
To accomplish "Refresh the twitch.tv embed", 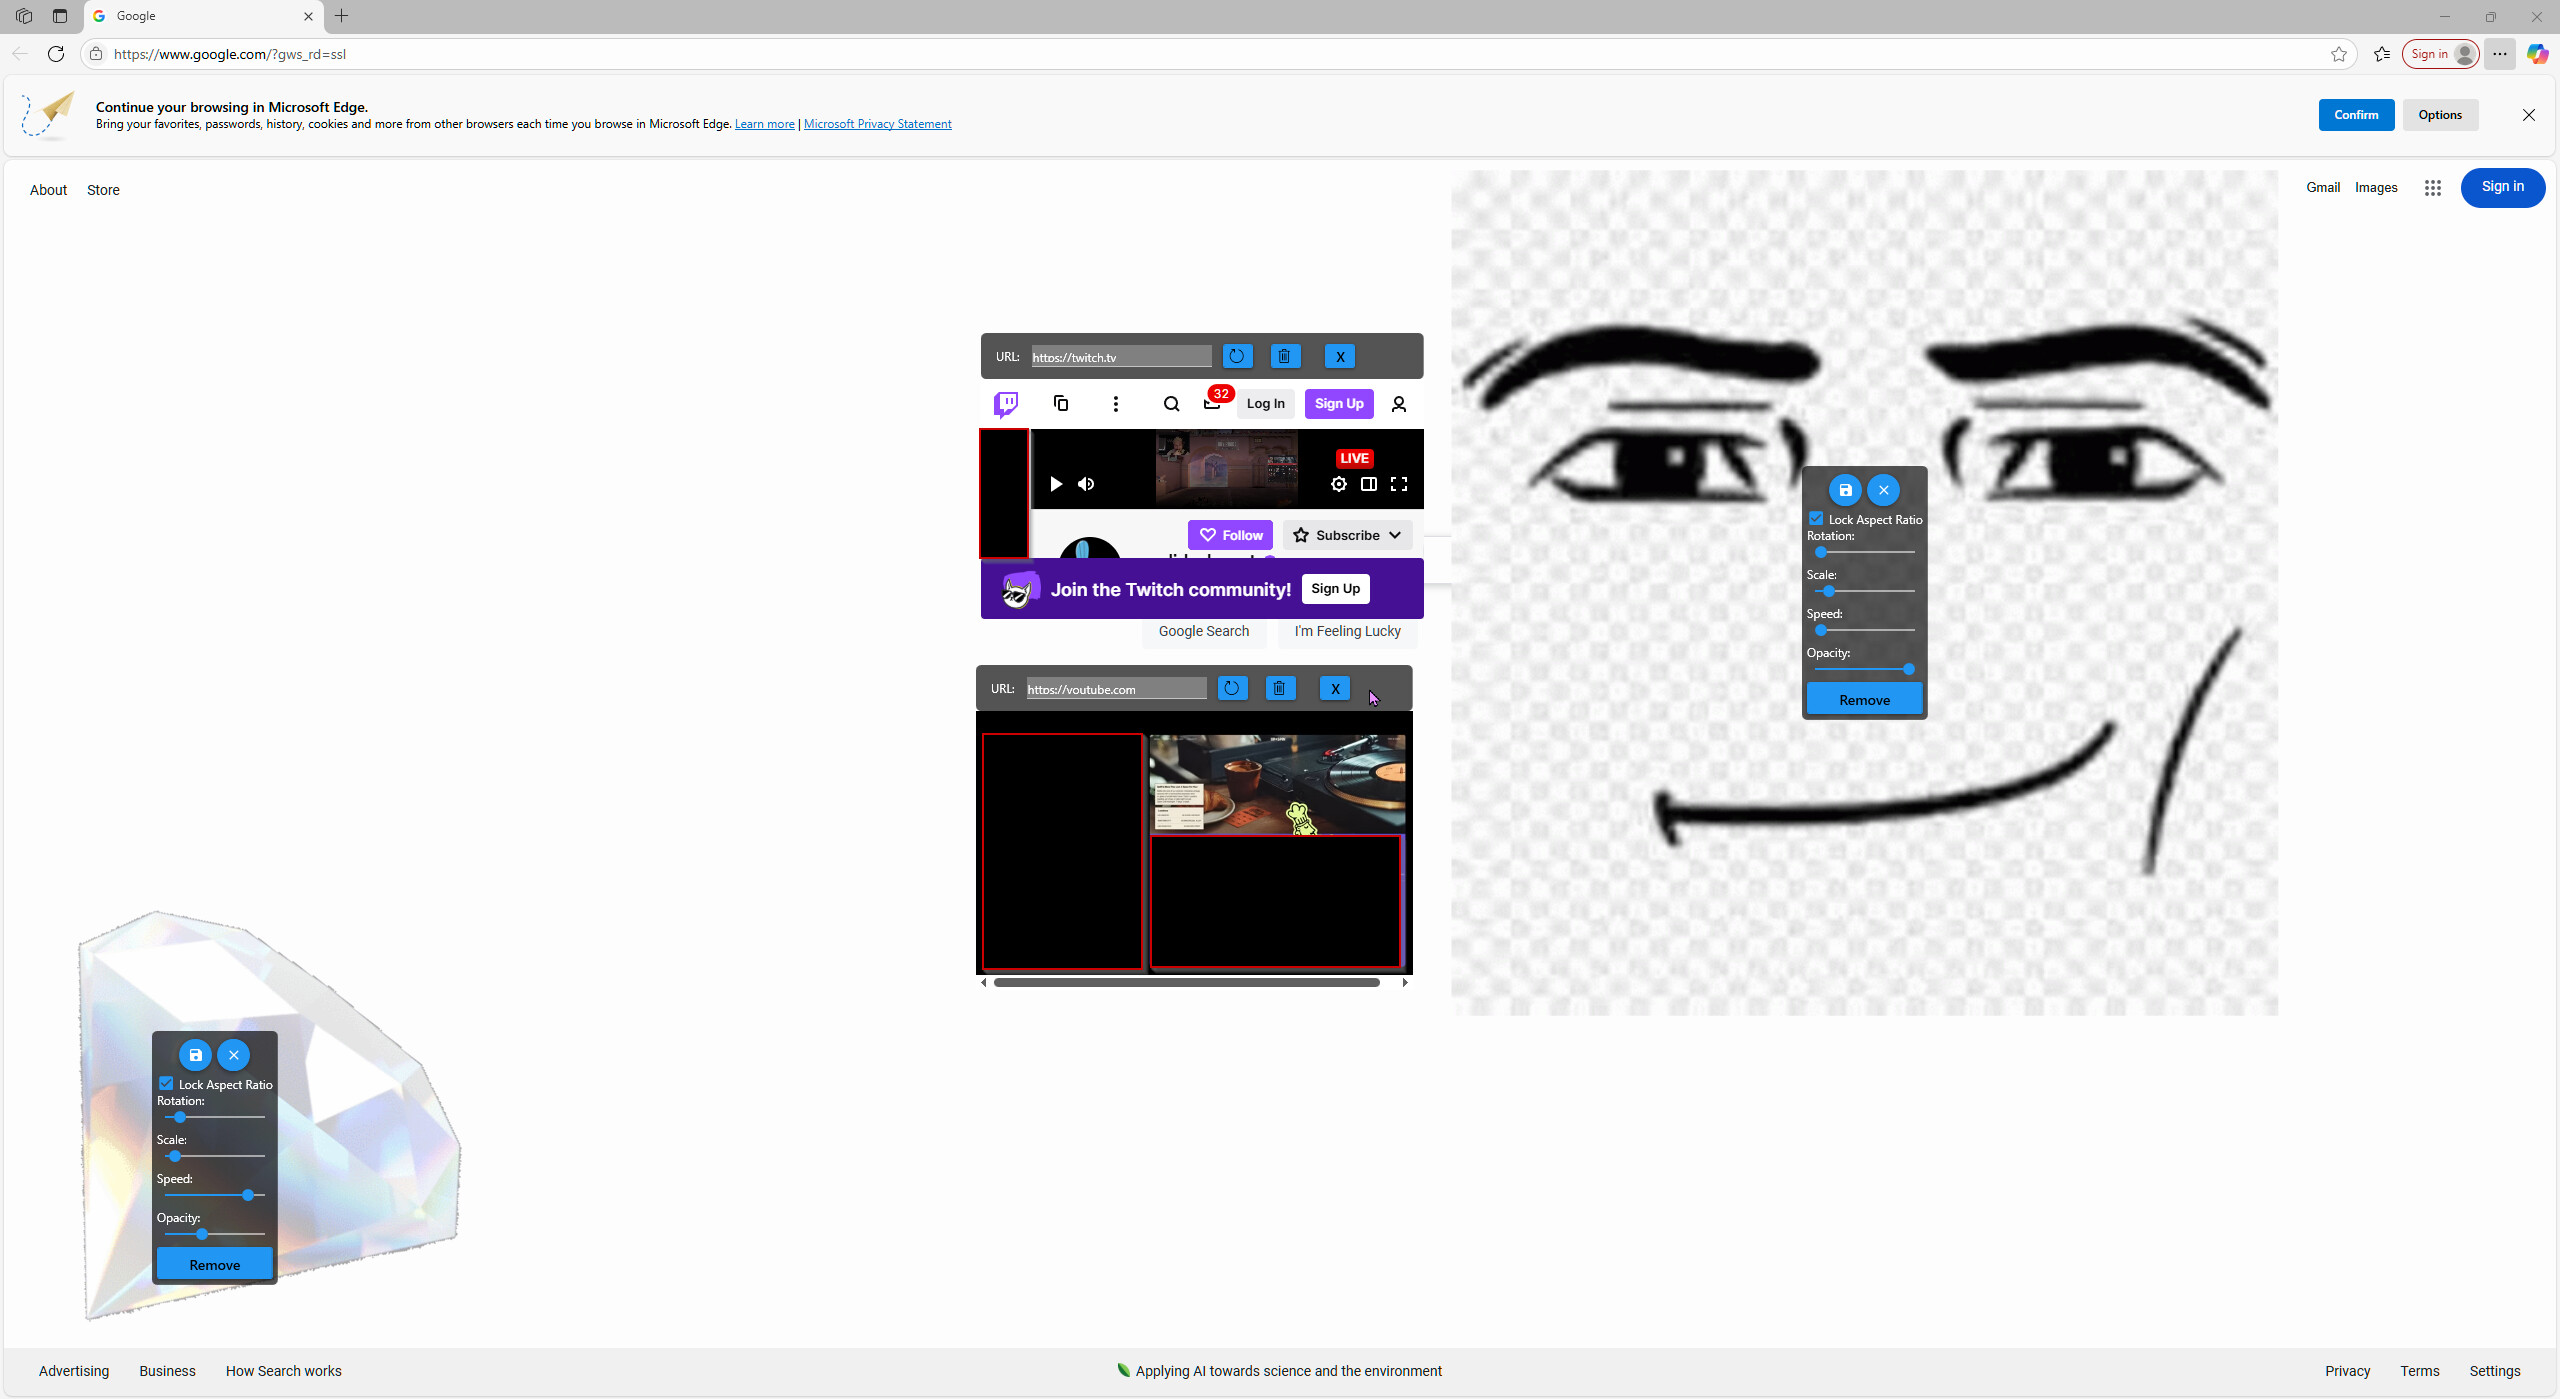I will coord(1236,356).
